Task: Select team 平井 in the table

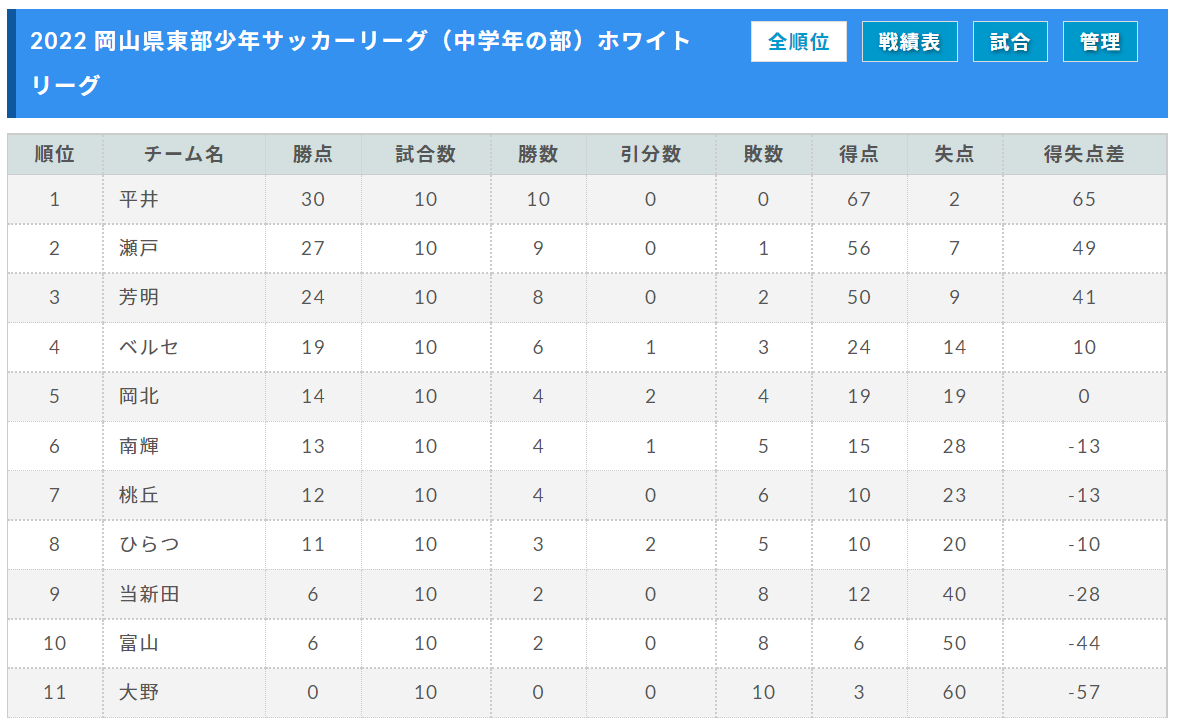Action: click(x=139, y=200)
